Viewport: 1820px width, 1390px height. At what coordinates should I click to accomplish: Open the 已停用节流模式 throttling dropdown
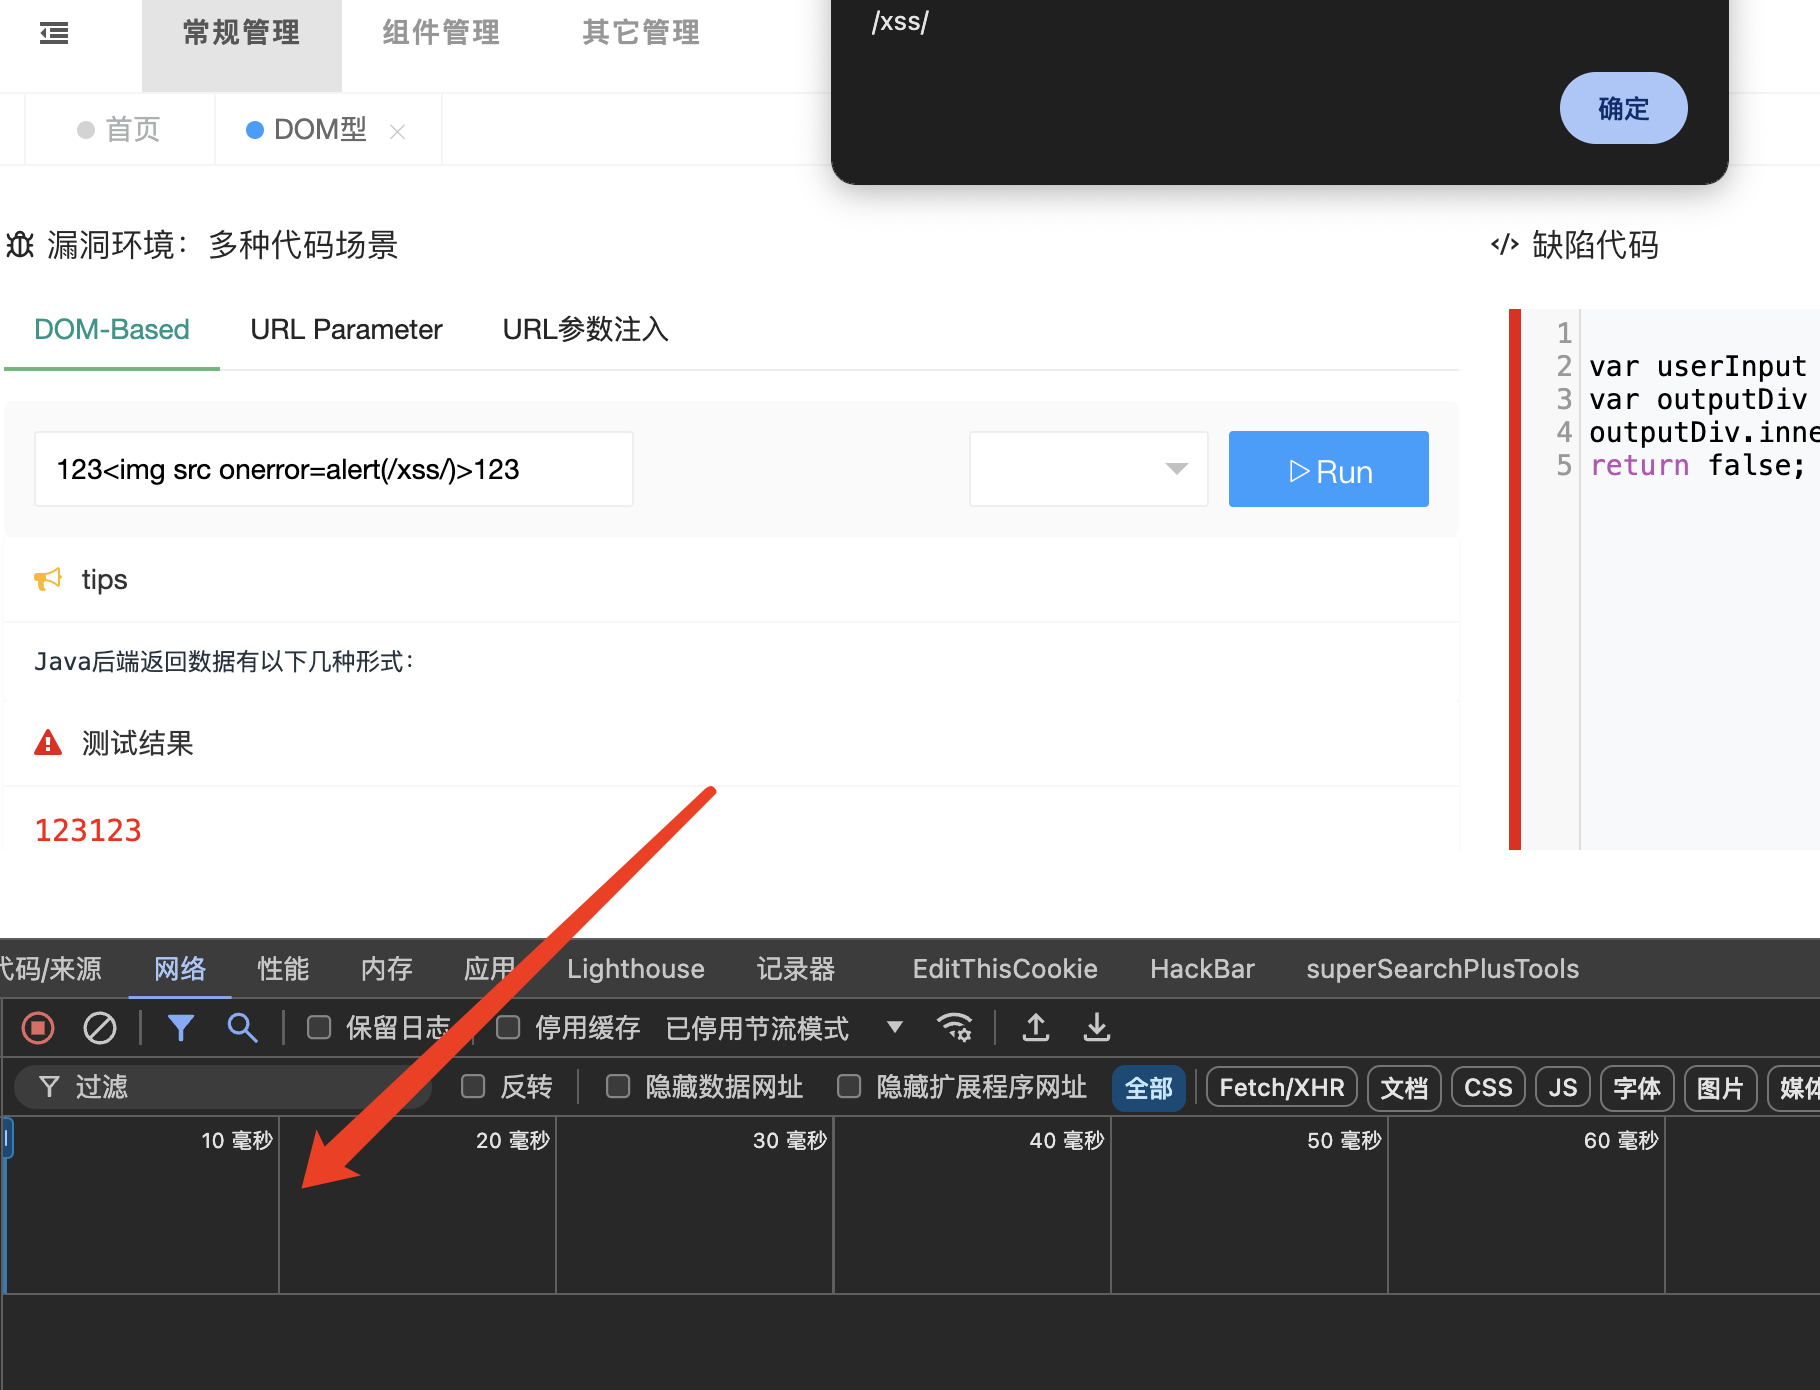click(784, 1028)
